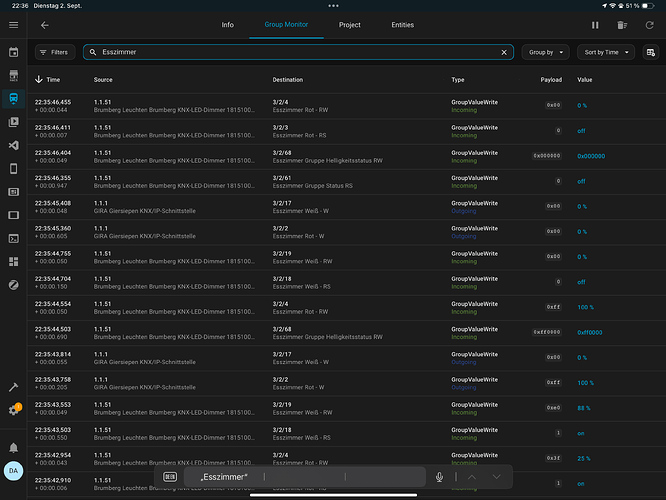The height and width of the screenshot is (500, 666).
Task: Select the telegram row at 22:35:44,755
Action: (x=346, y=257)
